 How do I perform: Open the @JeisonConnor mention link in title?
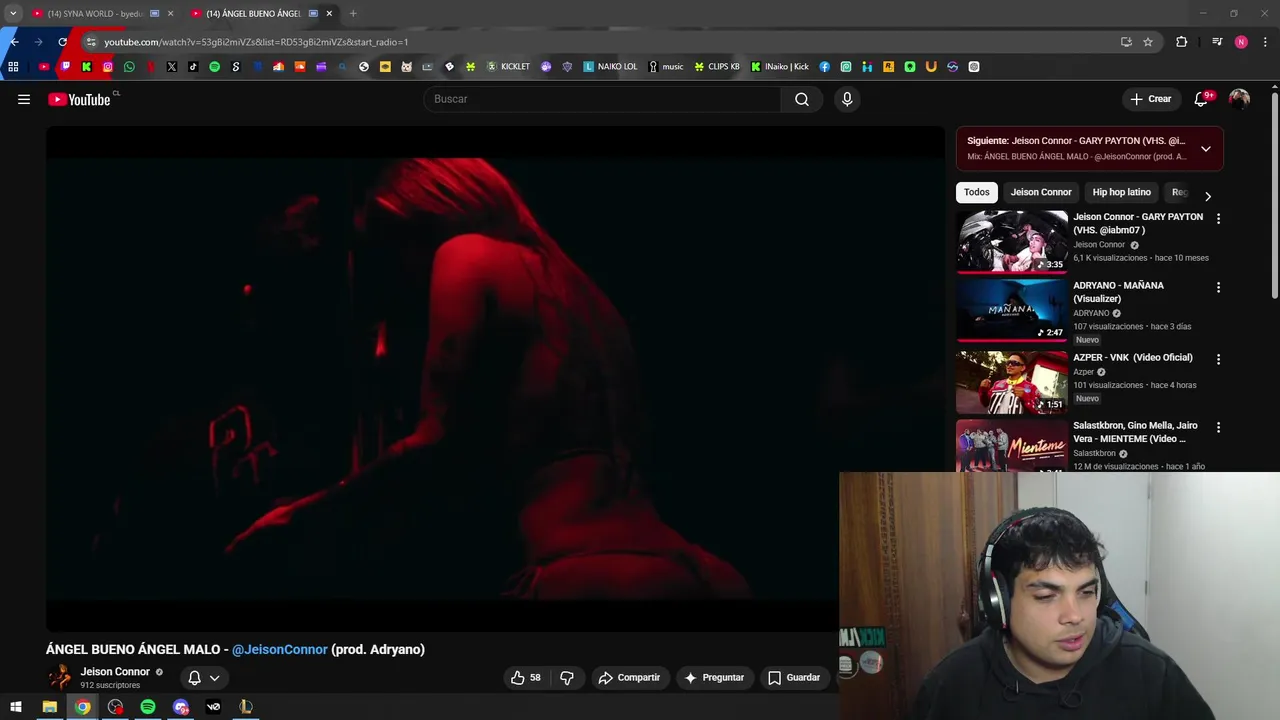click(x=280, y=649)
